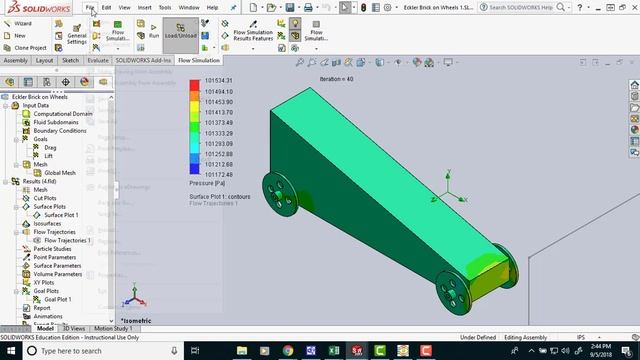Click the Select cursor tool

tap(344, 7)
